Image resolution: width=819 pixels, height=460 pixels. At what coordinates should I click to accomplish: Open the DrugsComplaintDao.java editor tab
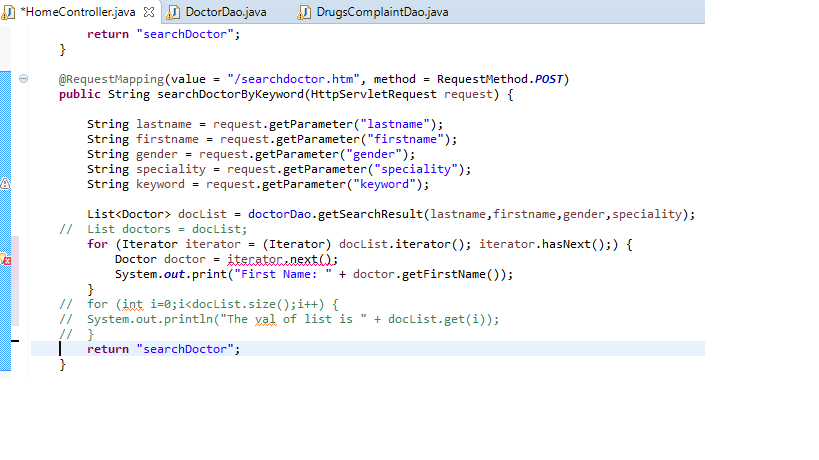[382, 12]
